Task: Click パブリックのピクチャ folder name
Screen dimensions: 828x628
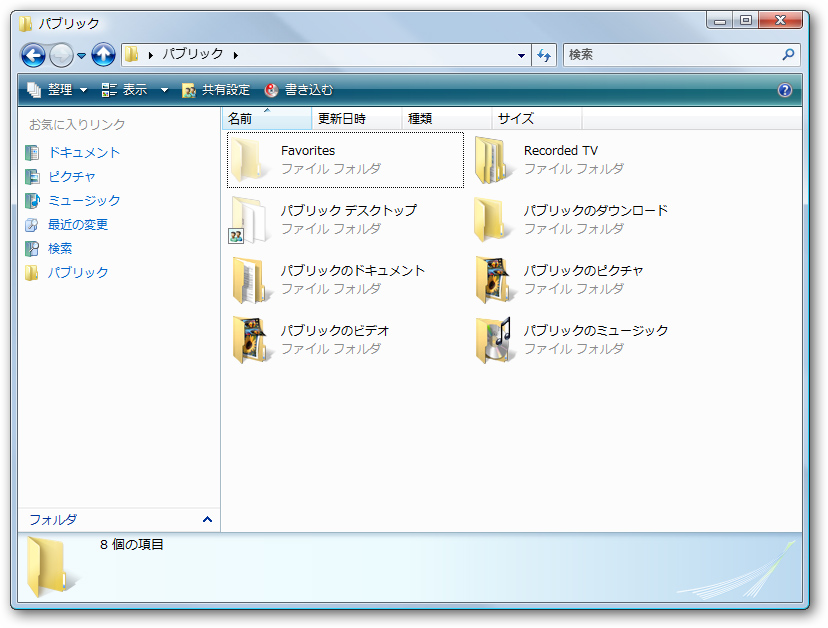Action: (584, 270)
